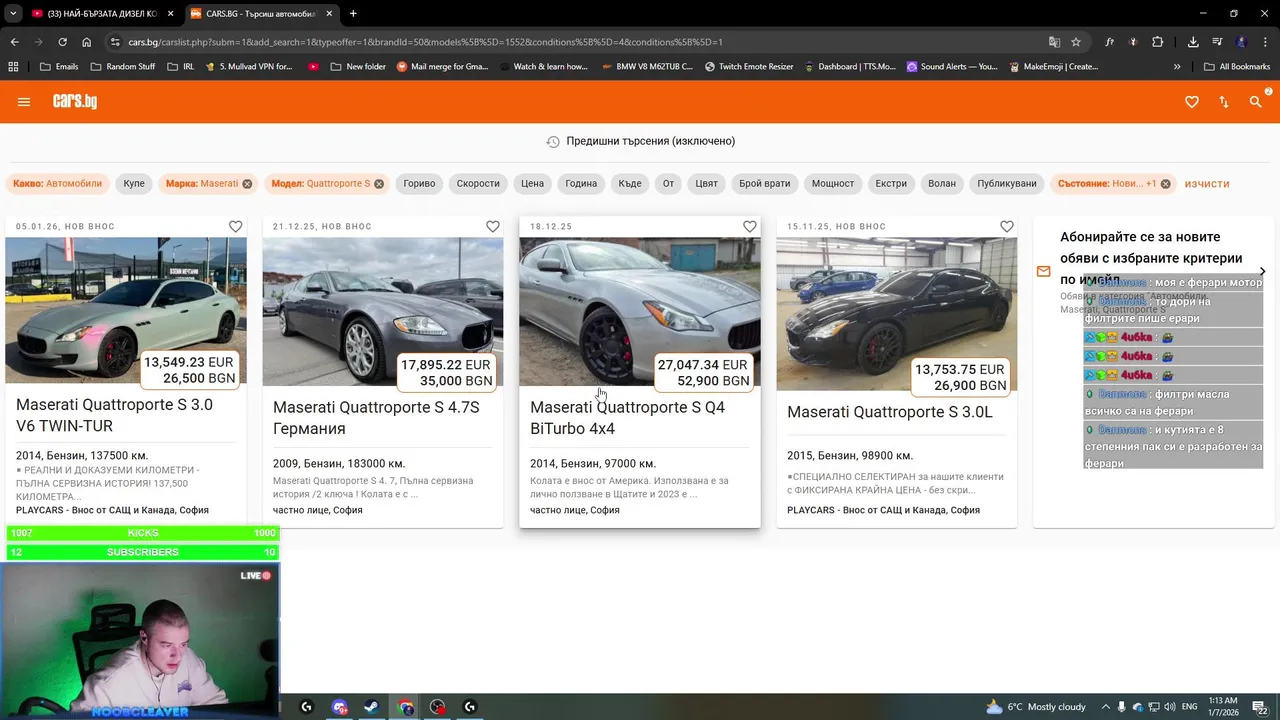
Task: Open Steam from the taskbar
Action: (370, 707)
